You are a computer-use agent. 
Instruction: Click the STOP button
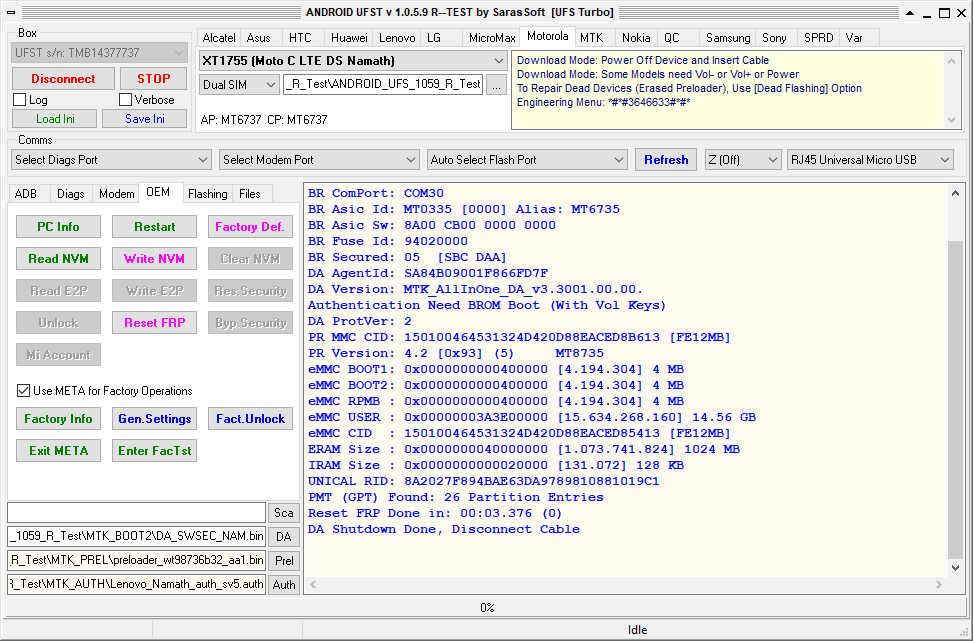click(153, 79)
